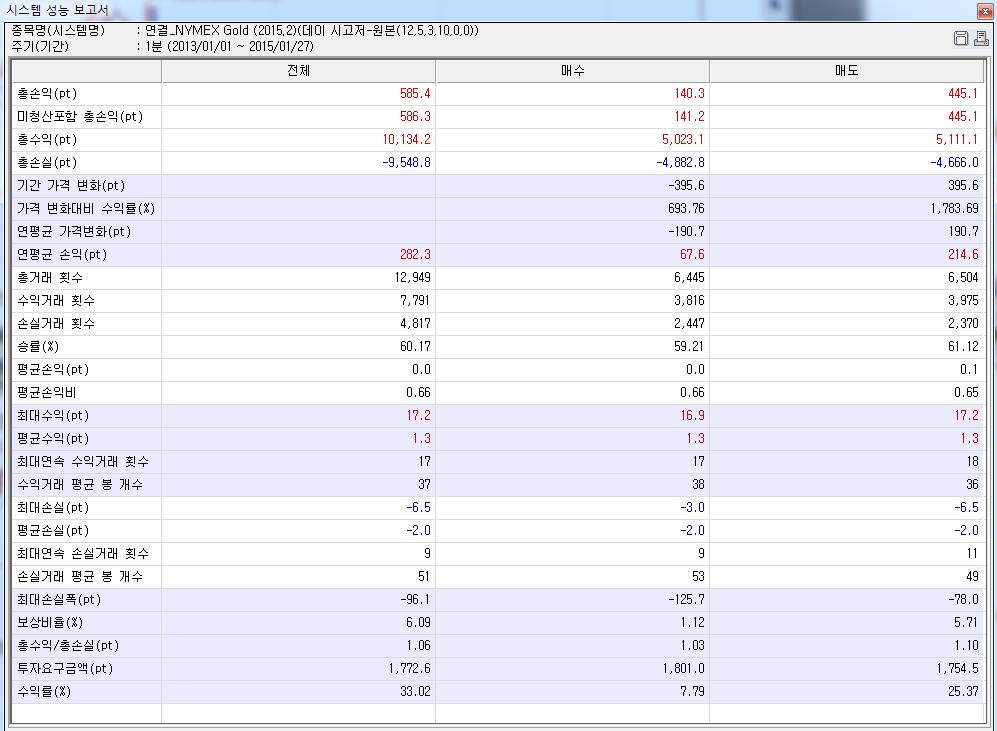Select the 기간 가격 변화(pt) row label
The height and width of the screenshot is (731, 997).
click(71, 186)
